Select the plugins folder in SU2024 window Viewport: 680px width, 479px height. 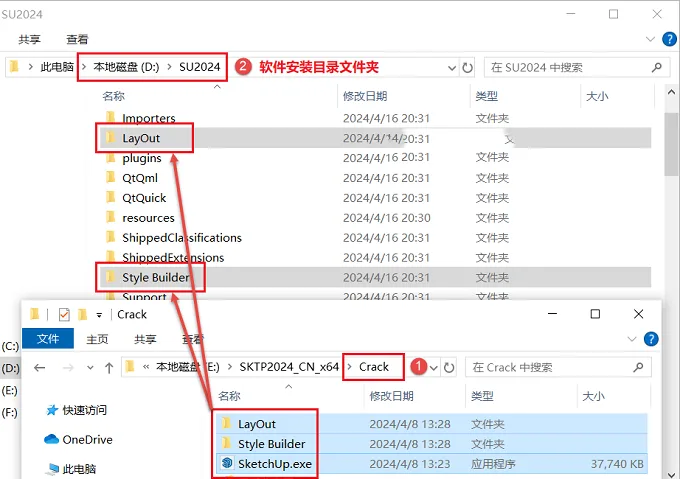point(142,158)
